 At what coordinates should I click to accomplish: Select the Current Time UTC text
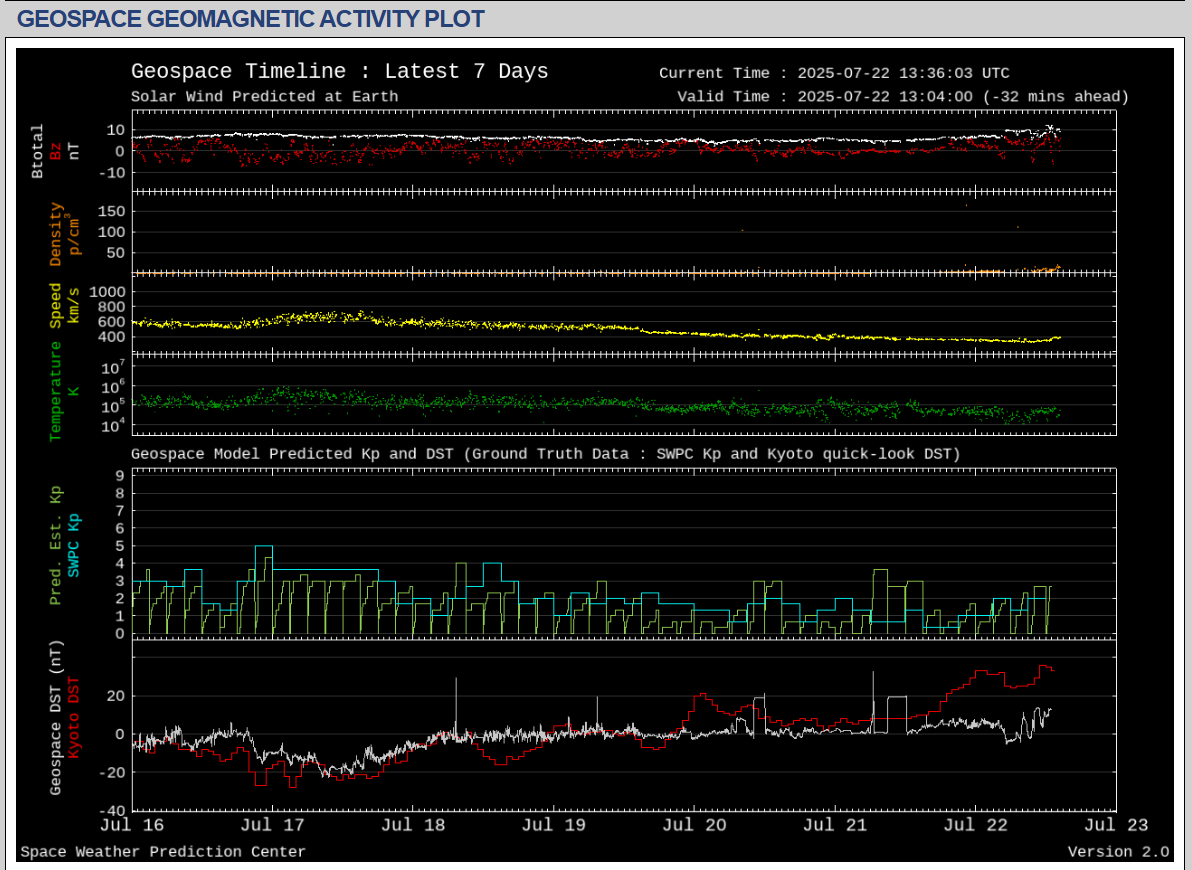[834, 73]
